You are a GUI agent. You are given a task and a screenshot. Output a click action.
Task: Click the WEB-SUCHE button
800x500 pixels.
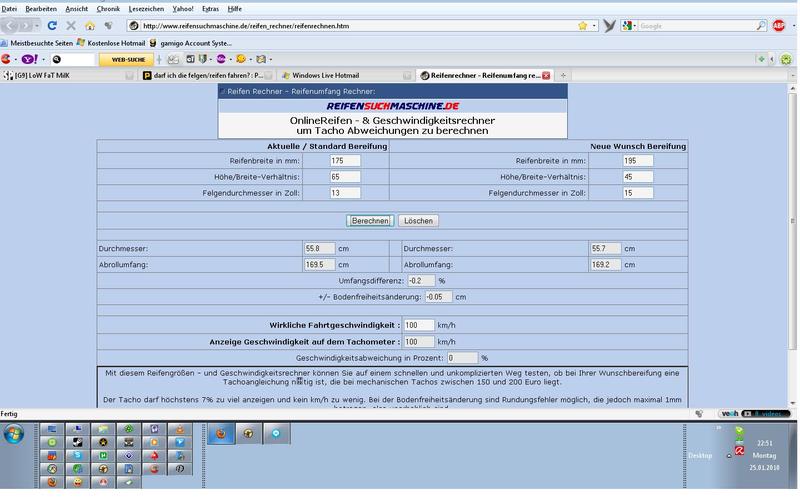(x=128, y=60)
